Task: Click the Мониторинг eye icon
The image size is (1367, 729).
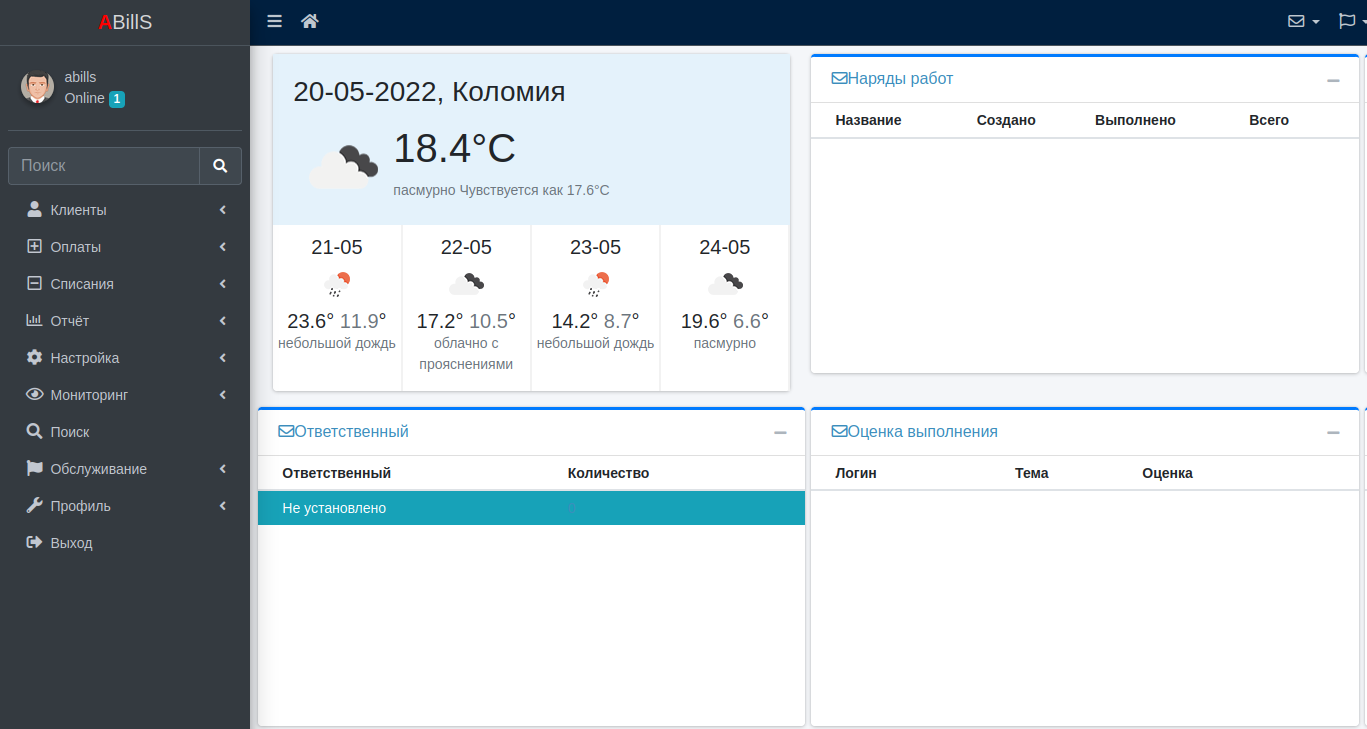Action: click(34, 395)
